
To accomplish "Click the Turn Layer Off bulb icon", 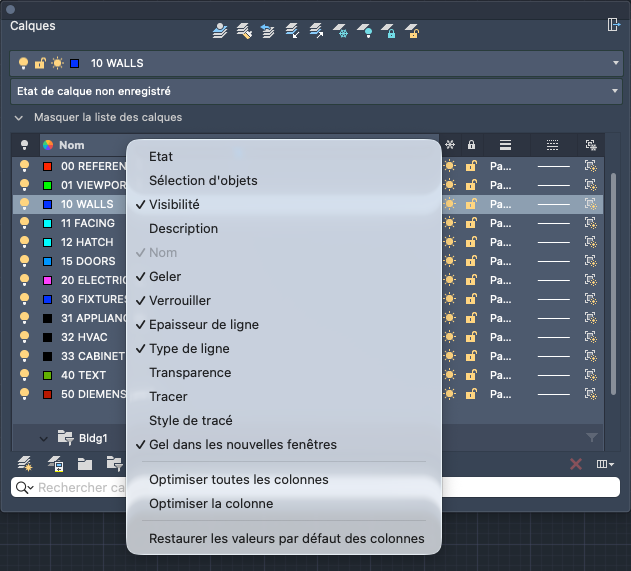I will (365, 31).
